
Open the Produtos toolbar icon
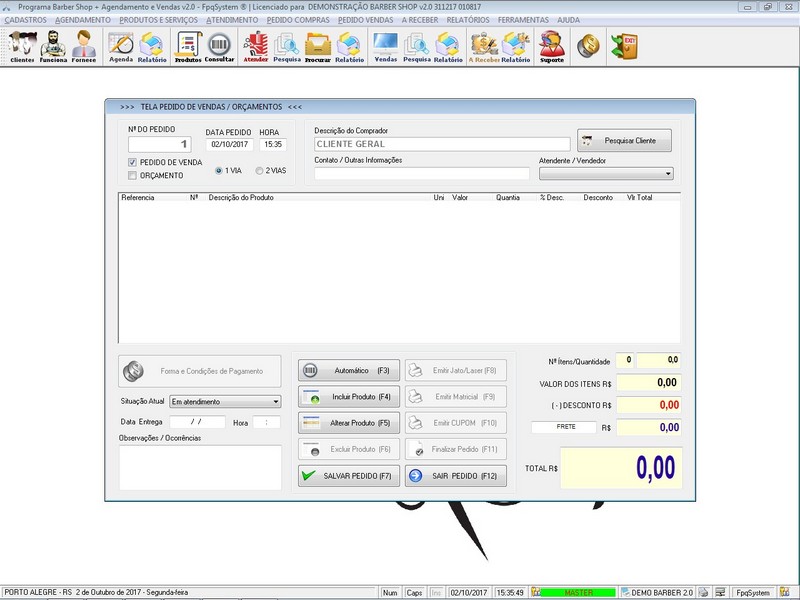pyautogui.click(x=188, y=46)
